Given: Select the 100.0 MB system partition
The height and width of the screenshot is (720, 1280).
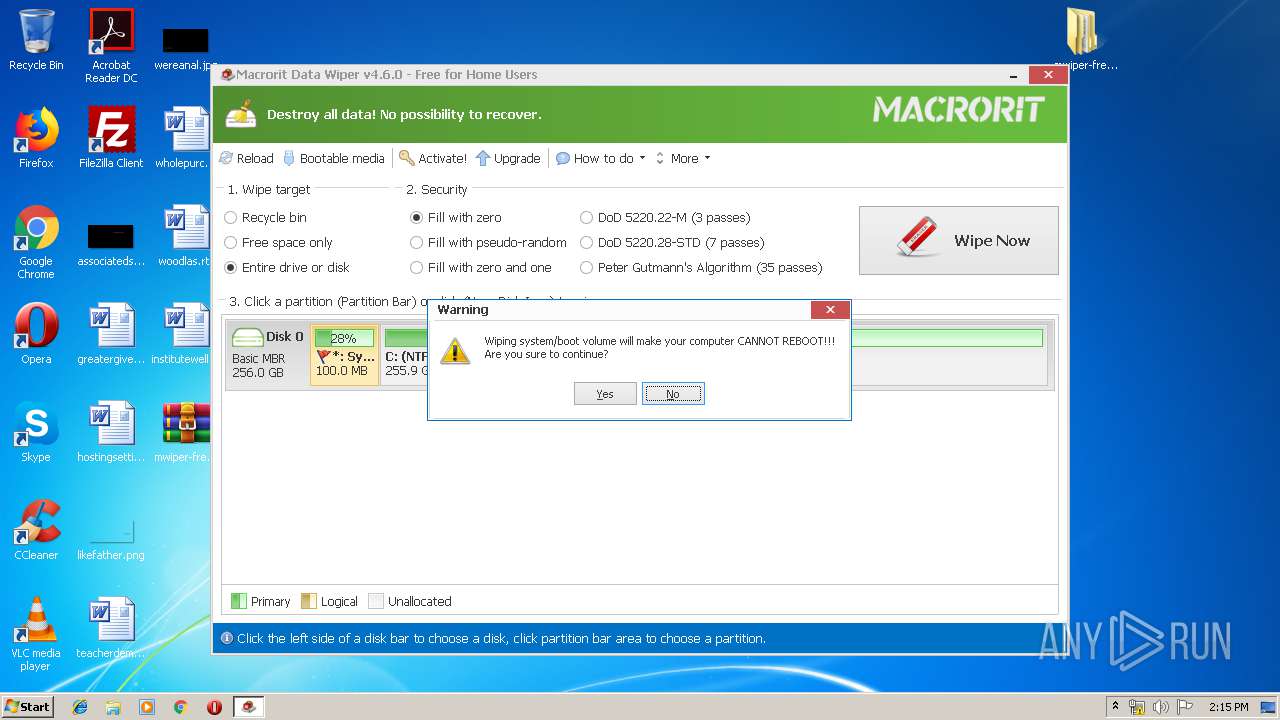Looking at the screenshot, I should point(344,354).
